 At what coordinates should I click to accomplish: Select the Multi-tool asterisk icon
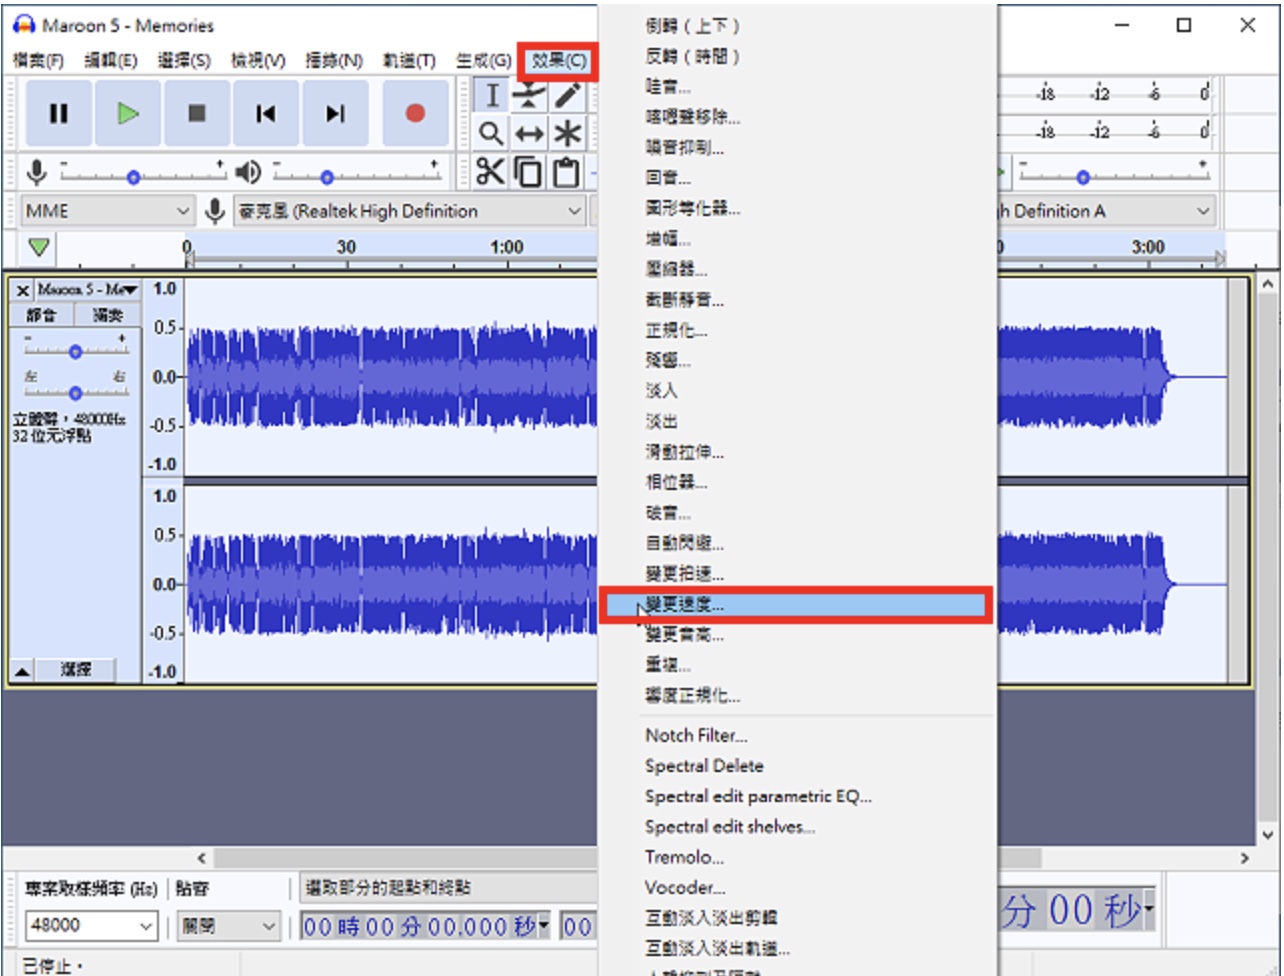point(567,133)
